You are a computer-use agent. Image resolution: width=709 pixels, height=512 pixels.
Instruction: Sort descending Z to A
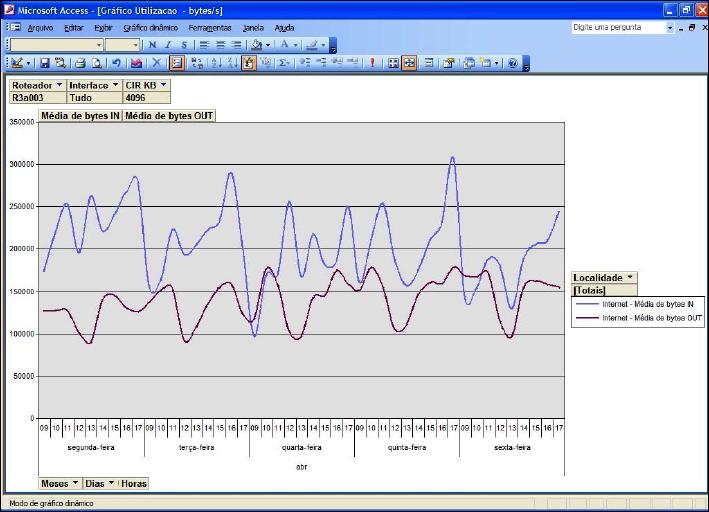click(x=232, y=63)
